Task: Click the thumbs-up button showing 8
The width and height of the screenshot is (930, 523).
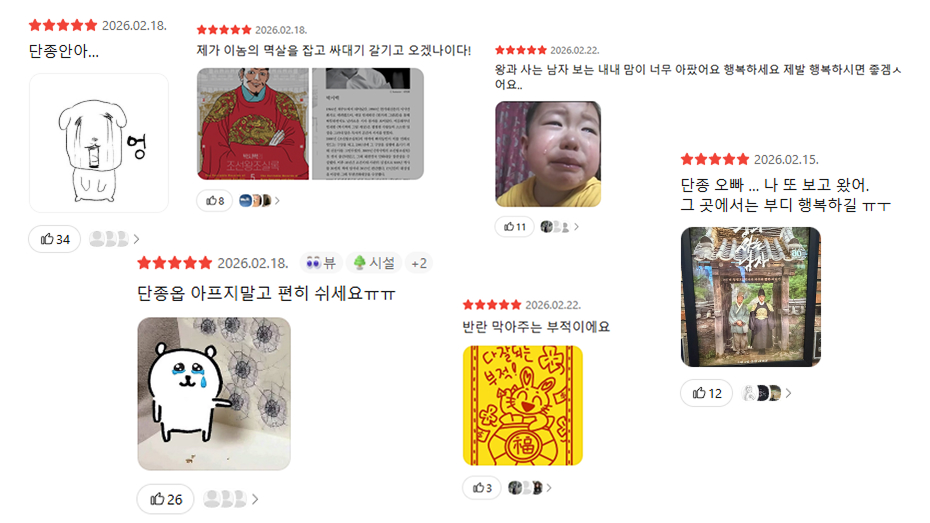Action: click(215, 200)
